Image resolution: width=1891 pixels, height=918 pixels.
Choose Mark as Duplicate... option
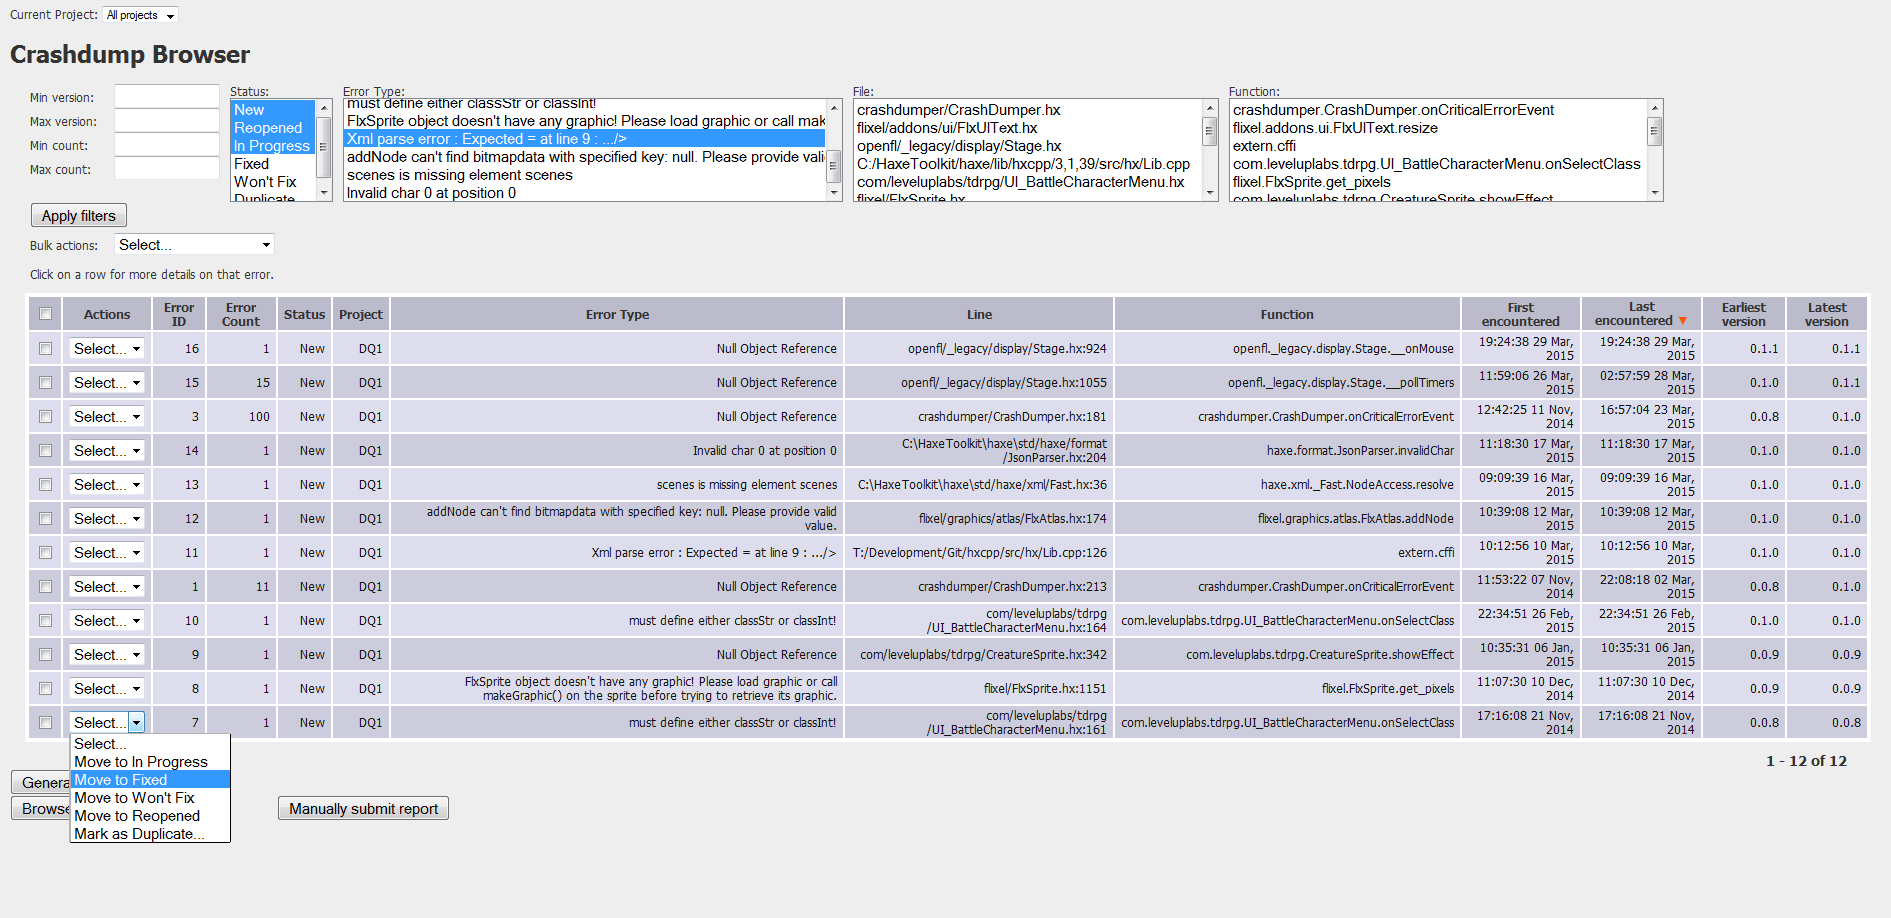pos(150,834)
